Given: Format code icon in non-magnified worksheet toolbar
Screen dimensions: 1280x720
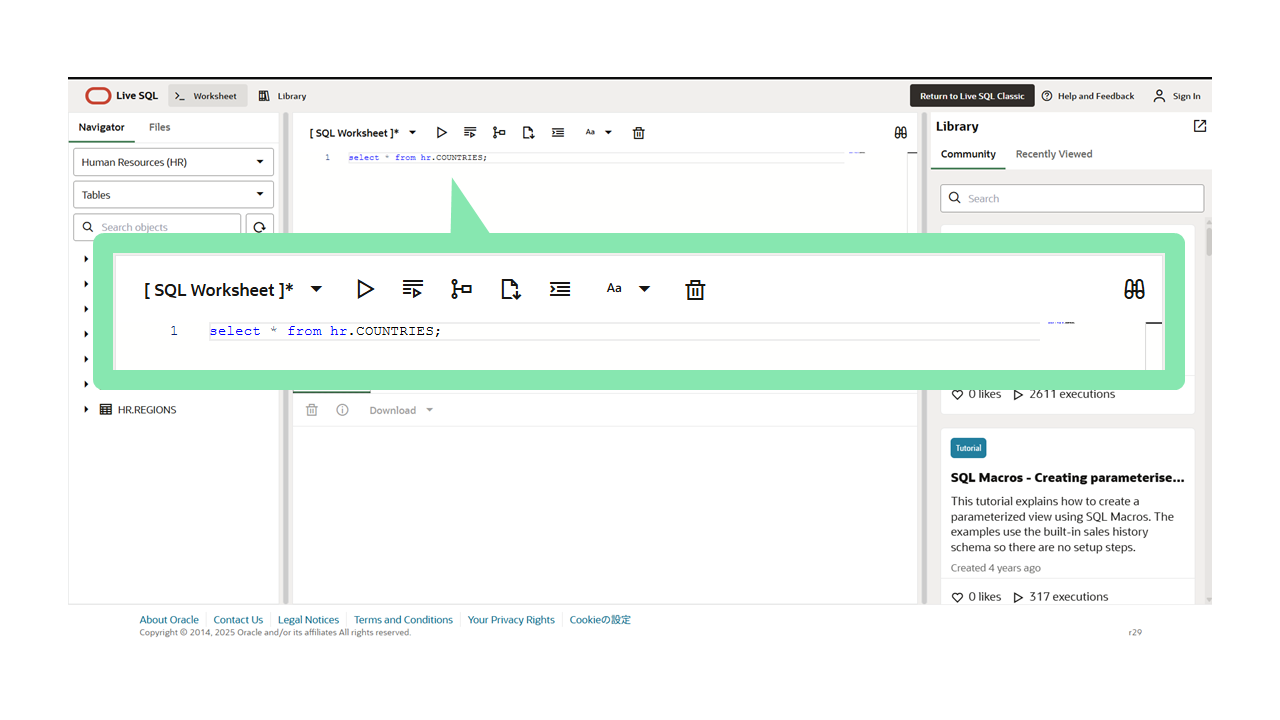Looking at the screenshot, I should (558, 133).
